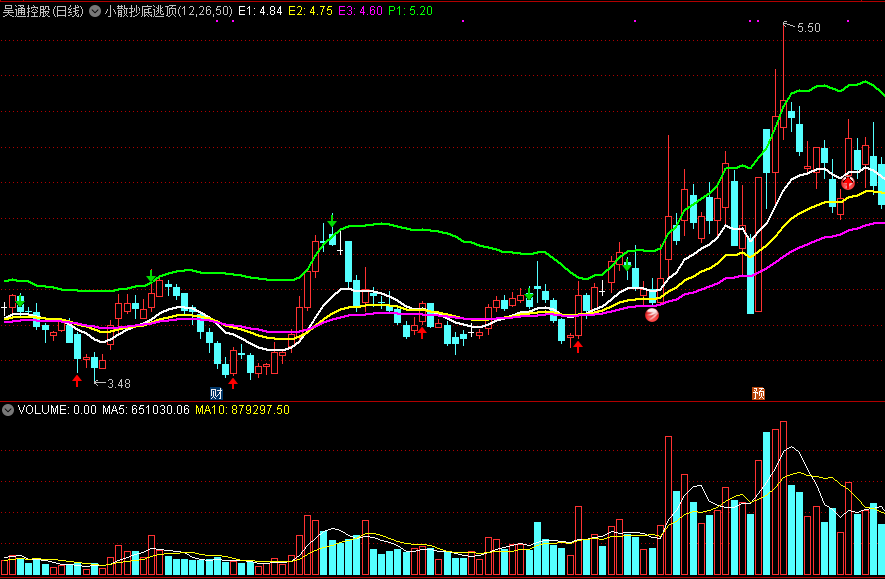Select the E3: 4.60 magenta value label

pos(360,11)
